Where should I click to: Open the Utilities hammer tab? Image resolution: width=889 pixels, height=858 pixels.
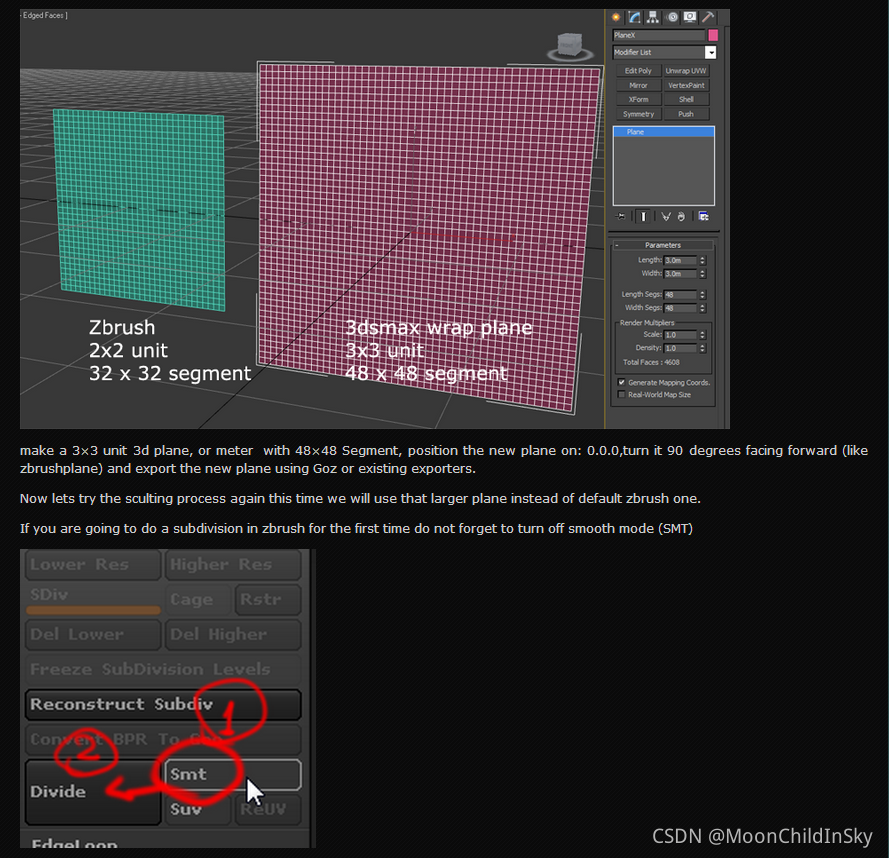[708, 18]
